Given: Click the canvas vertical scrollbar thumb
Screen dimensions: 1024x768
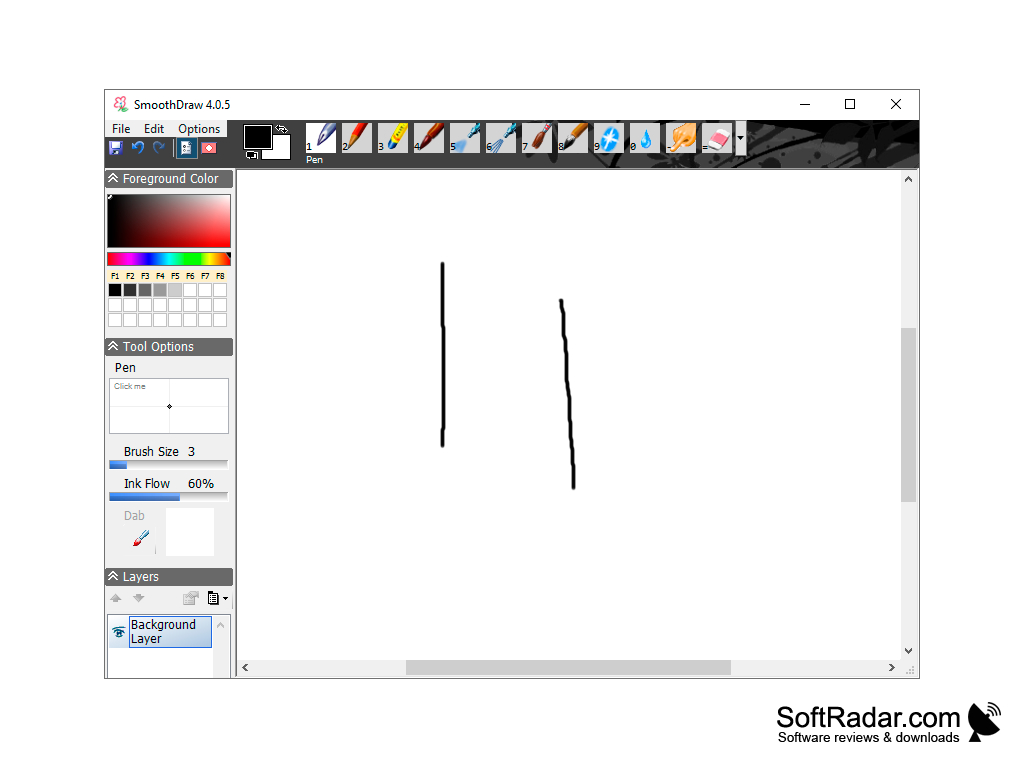Looking at the screenshot, I should pos(908,415).
